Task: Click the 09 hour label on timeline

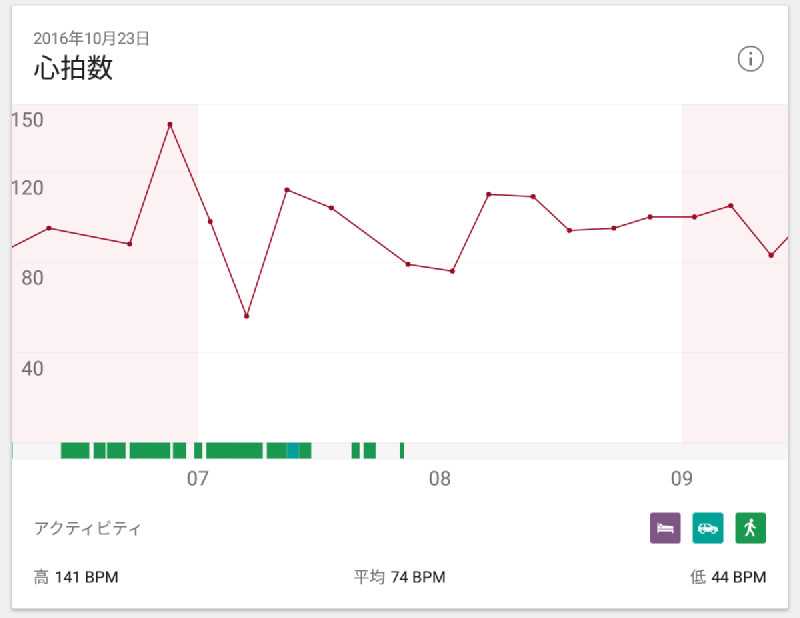Action: click(x=682, y=479)
